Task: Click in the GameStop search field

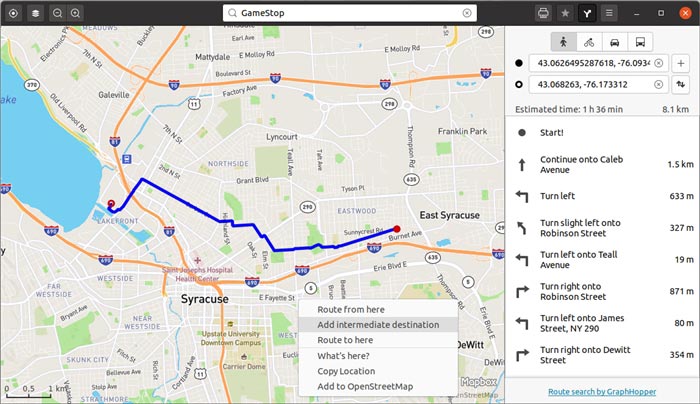Action: (350, 13)
